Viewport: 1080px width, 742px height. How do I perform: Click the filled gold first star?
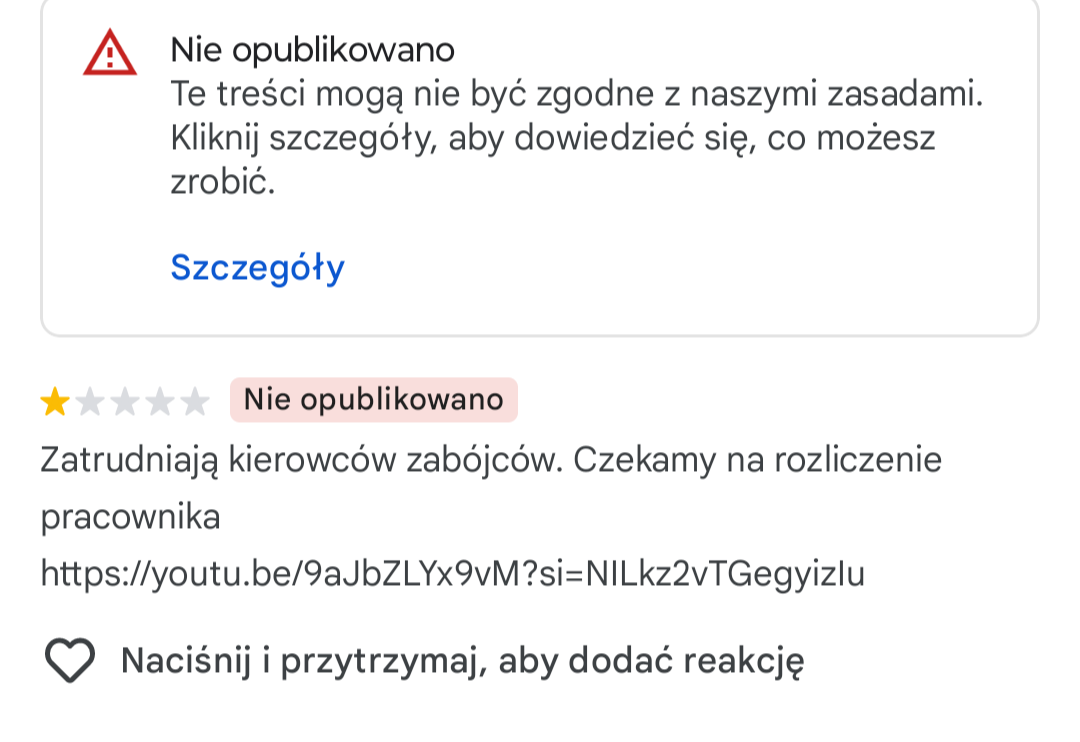54,402
